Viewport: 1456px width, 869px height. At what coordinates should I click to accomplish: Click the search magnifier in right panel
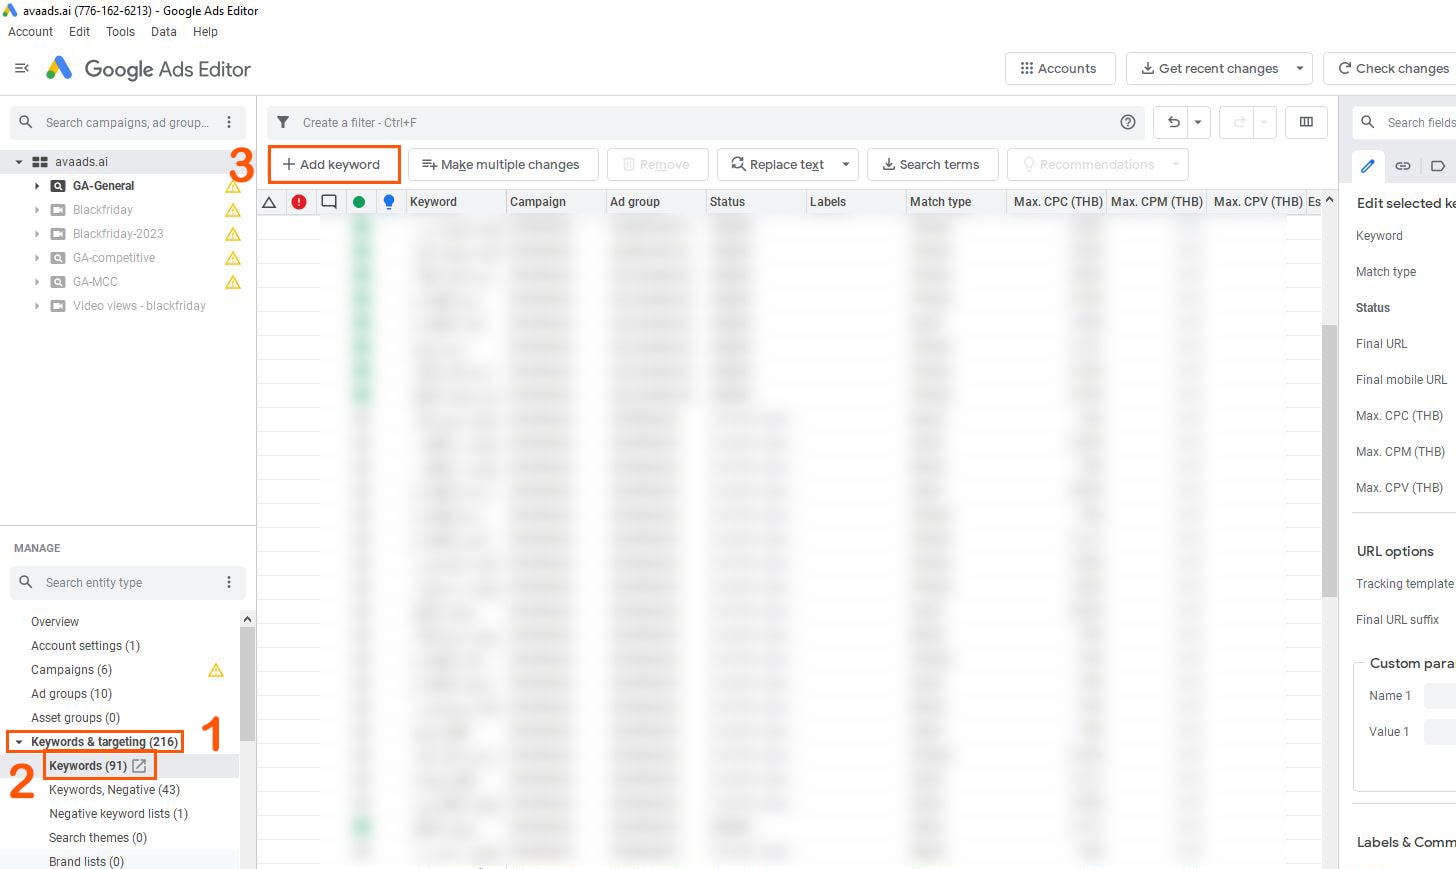click(1367, 122)
